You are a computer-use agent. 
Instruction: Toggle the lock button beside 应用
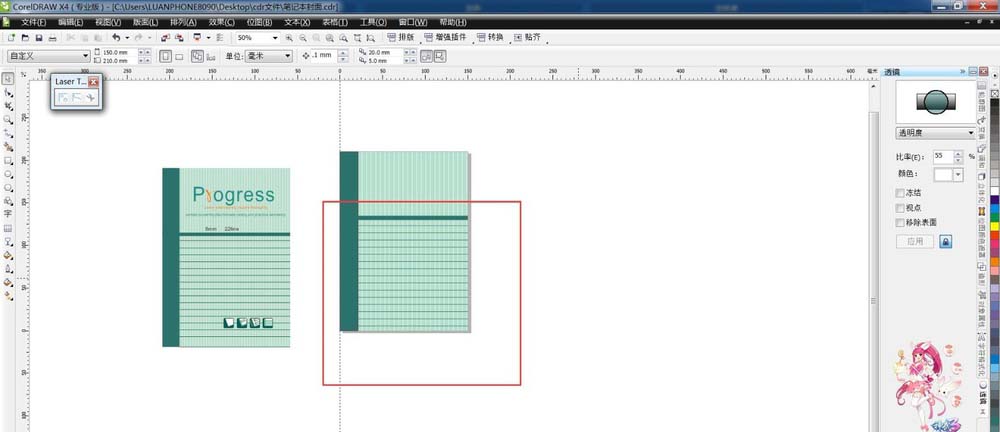945,241
